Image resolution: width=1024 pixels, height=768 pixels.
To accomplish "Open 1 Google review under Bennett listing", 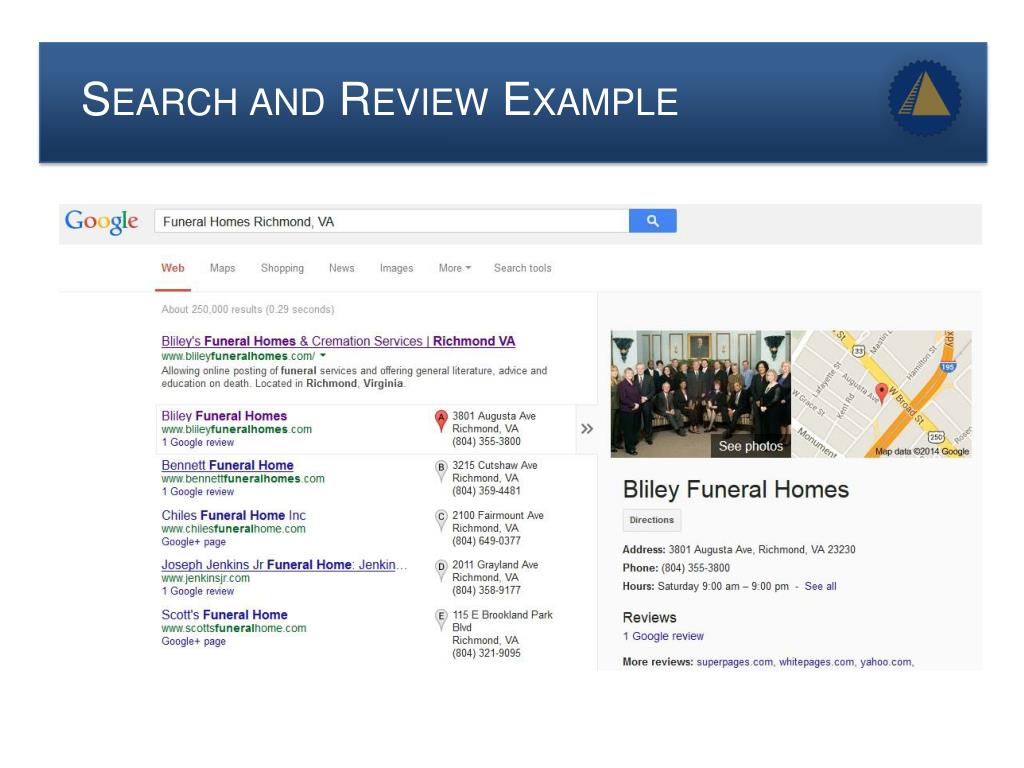I will 197,492.
